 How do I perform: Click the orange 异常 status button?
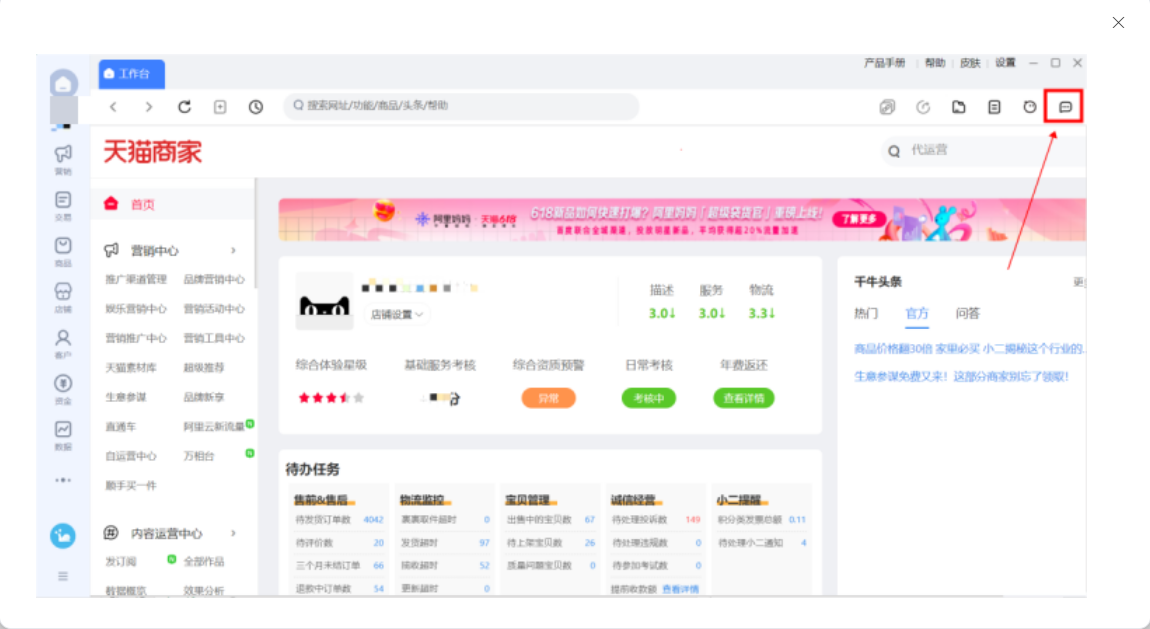[x=549, y=398]
